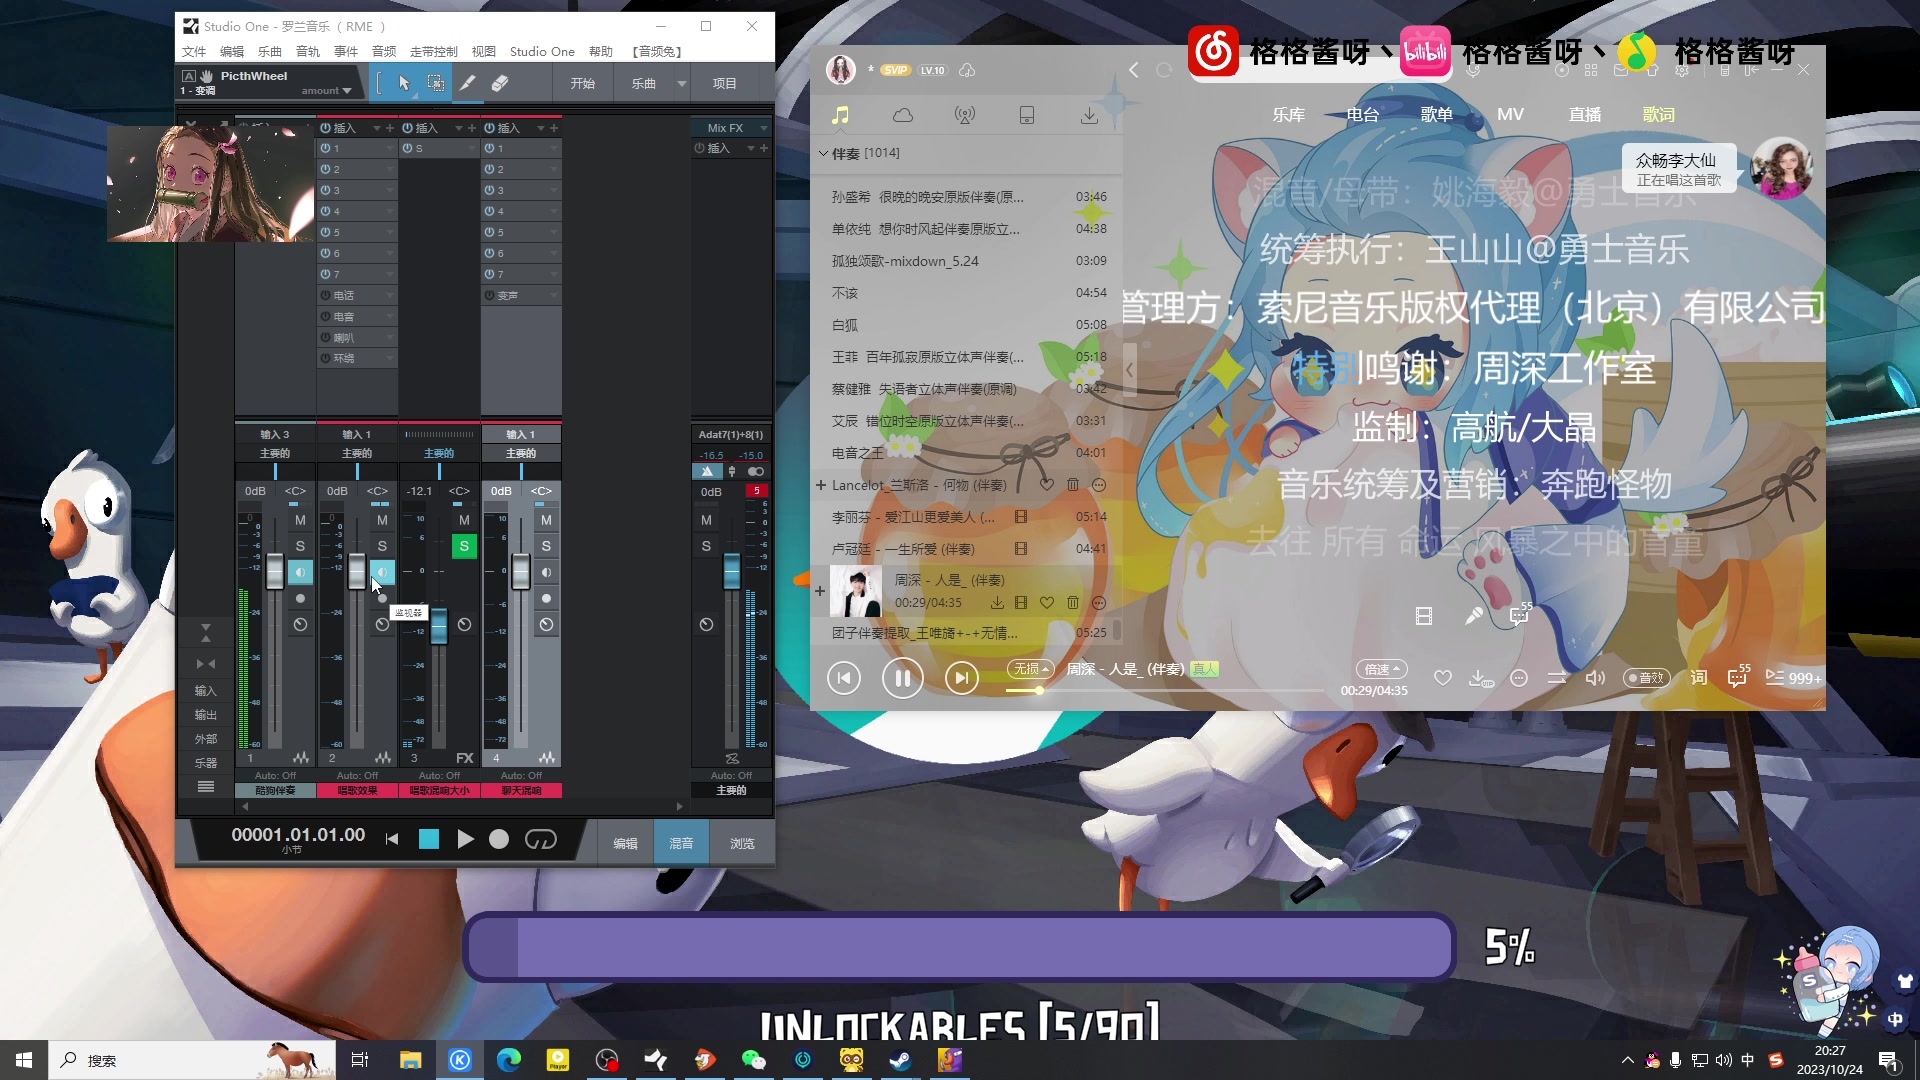Add insert with plus on last channel column

[x=764, y=148]
